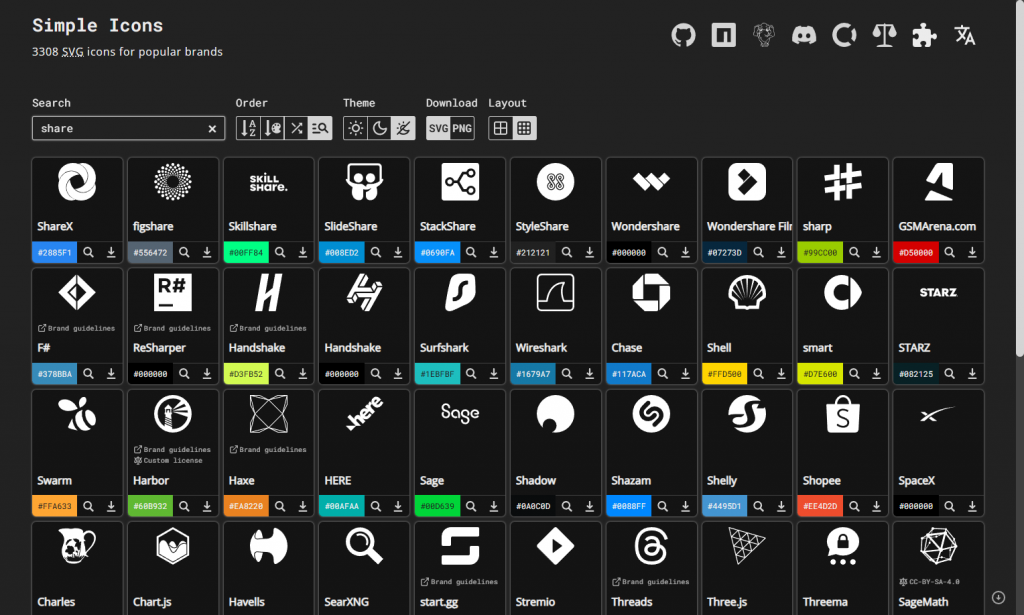Open the npm package icon
Viewport: 1024px width, 615px height.
[x=724, y=35]
